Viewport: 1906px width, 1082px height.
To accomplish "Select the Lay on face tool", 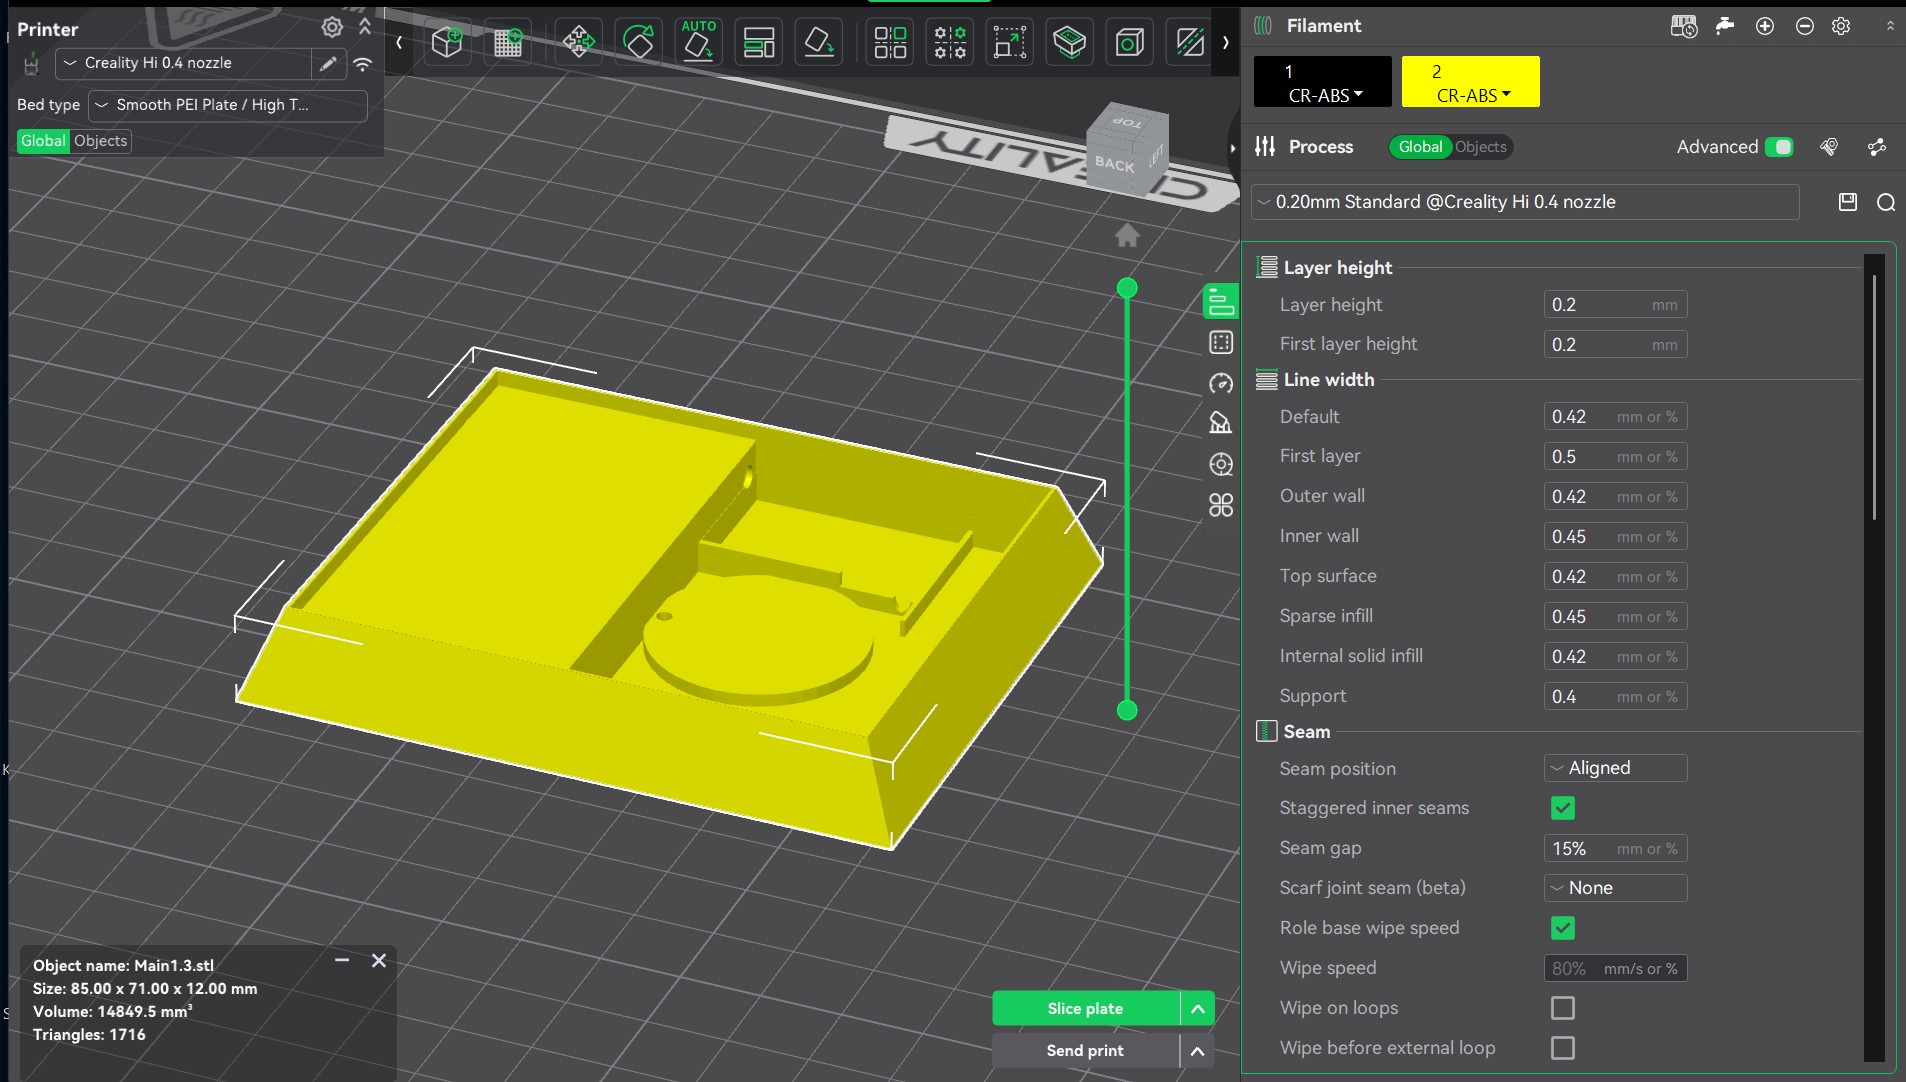I will coord(819,42).
